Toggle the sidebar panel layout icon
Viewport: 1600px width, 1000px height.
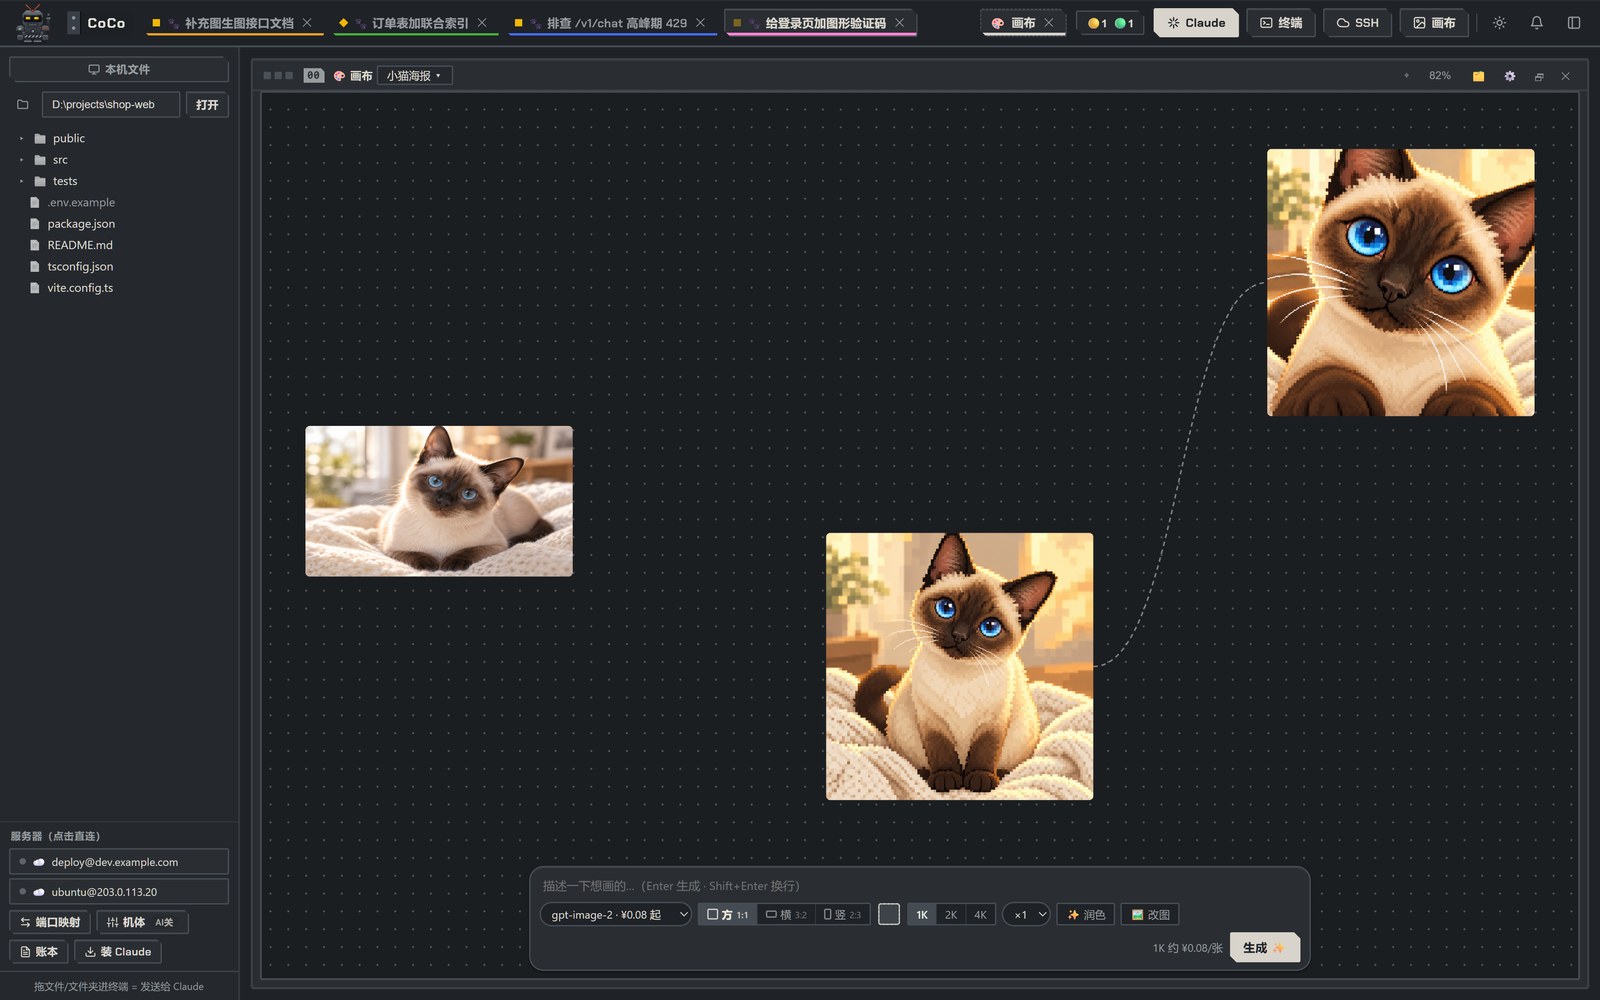coord(1574,23)
